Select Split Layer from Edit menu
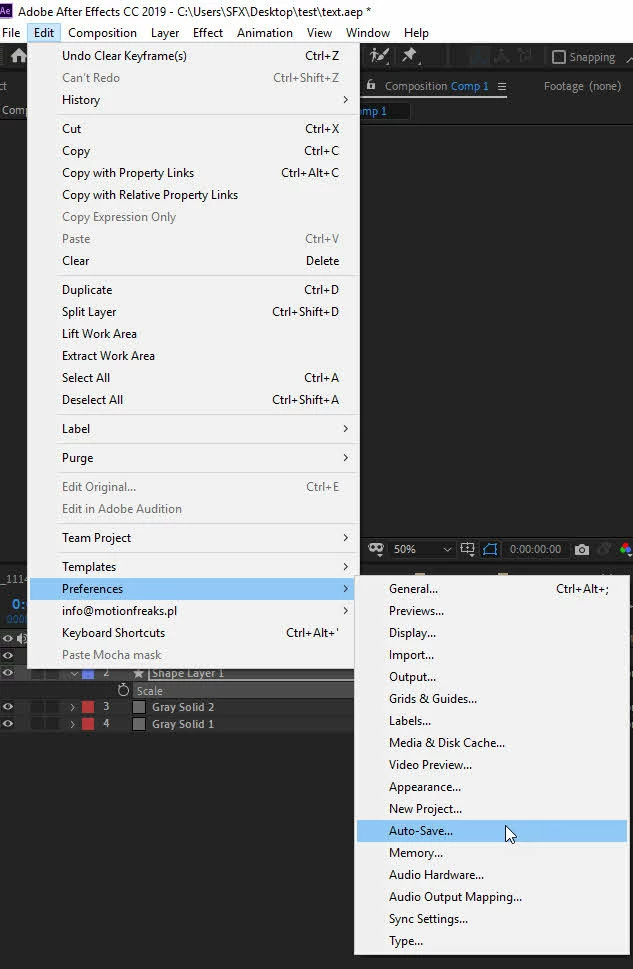The image size is (633, 969). click(195, 311)
